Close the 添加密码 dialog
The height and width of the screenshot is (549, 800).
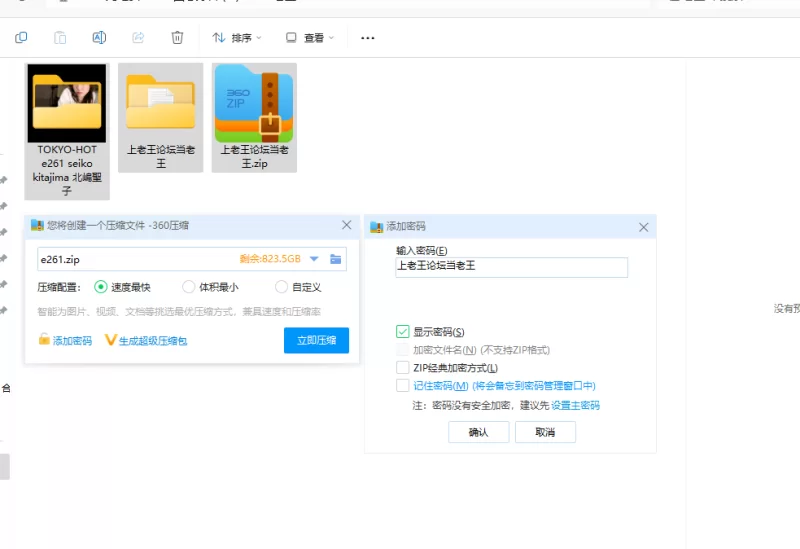pos(643,227)
